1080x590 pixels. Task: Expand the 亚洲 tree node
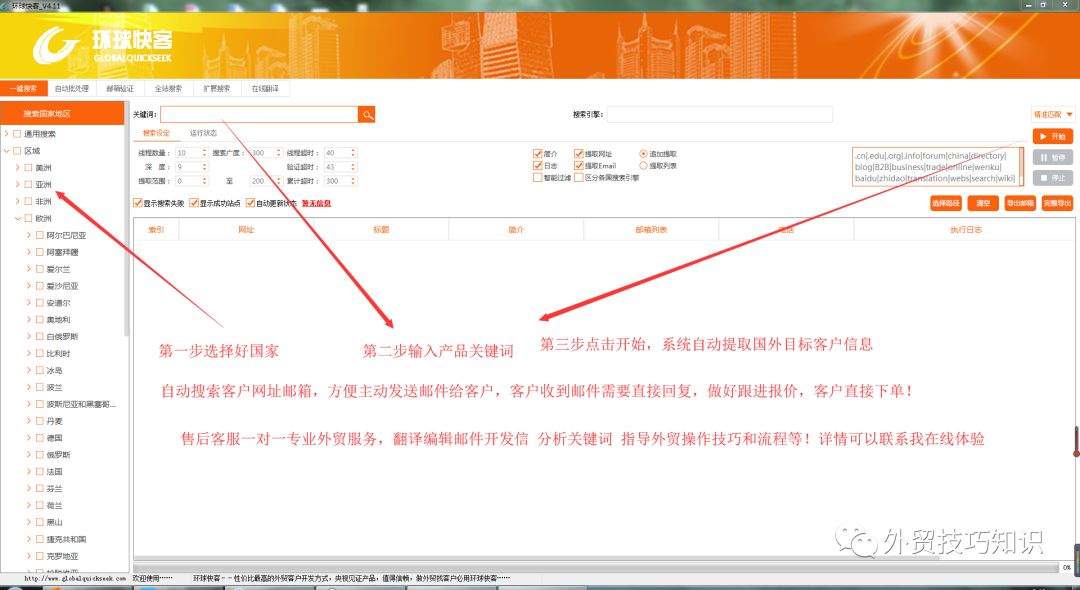pos(20,182)
